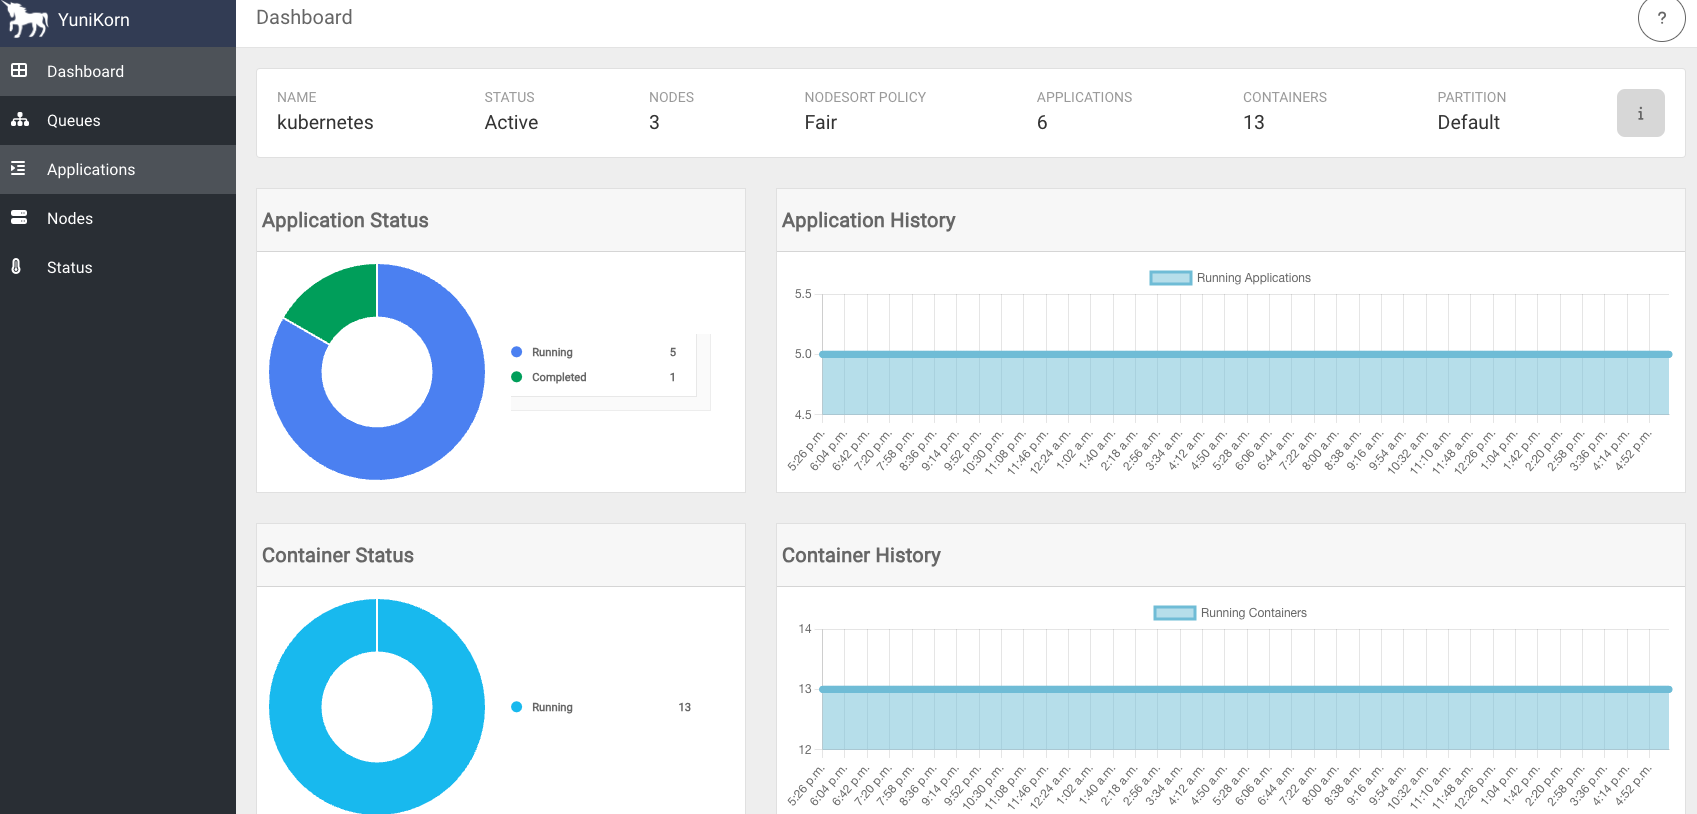The height and width of the screenshot is (814, 1697).
Task: Open partition info with the i button
Action: [1641, 113]
